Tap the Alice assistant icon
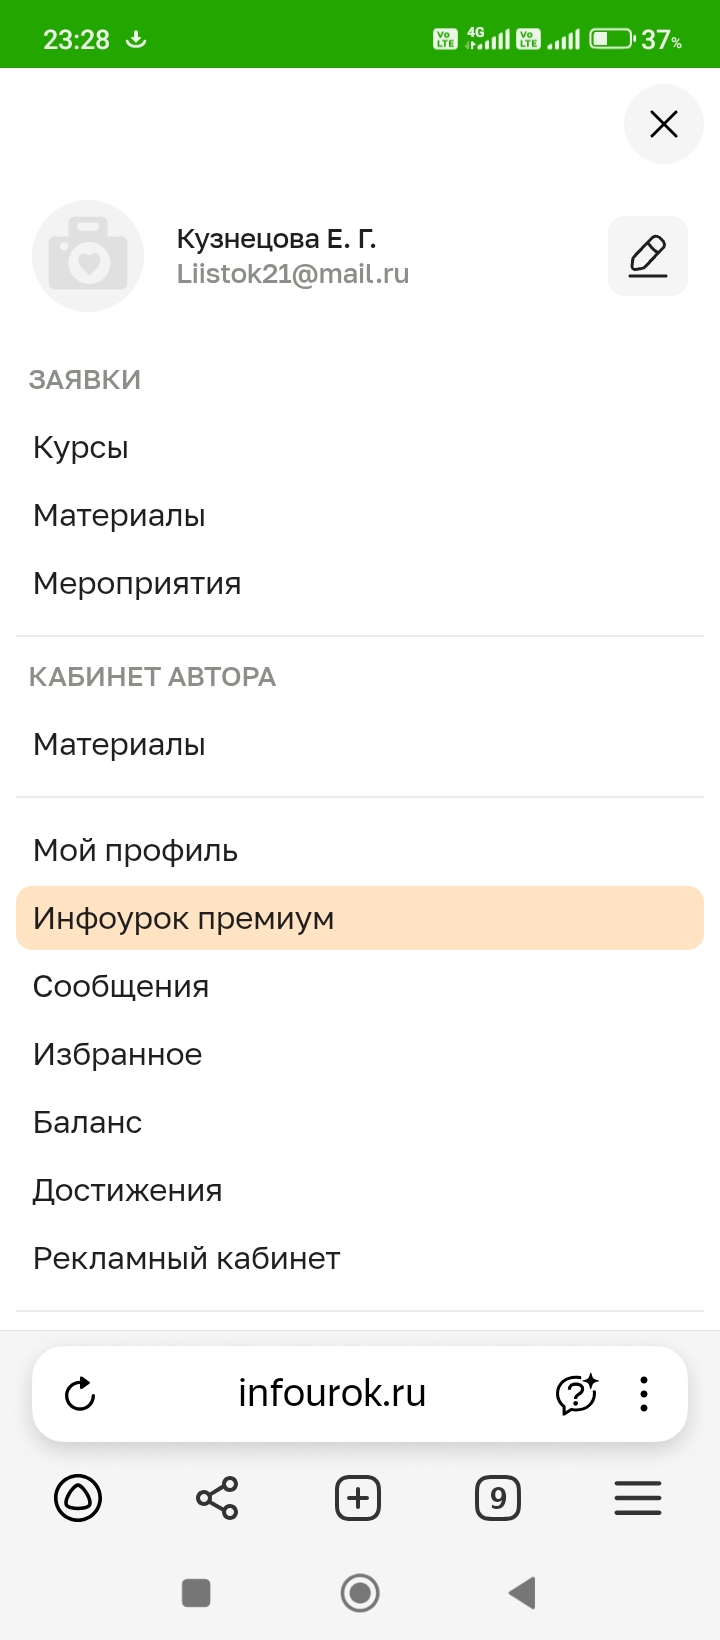The width and height of the screenshot is (720, 1640). point(78,1498)
